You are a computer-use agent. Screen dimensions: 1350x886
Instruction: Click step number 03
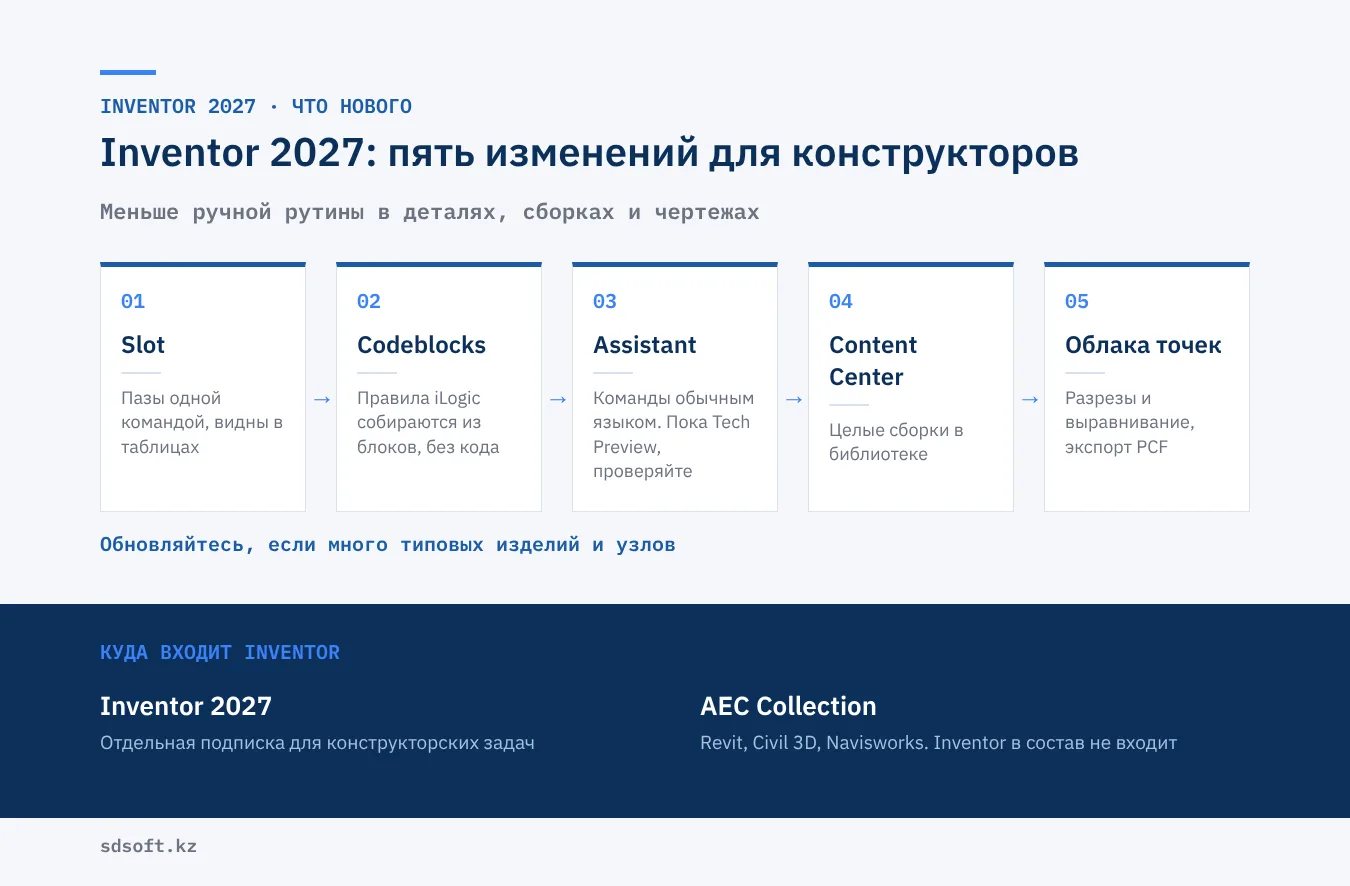(x=605, y=301)
